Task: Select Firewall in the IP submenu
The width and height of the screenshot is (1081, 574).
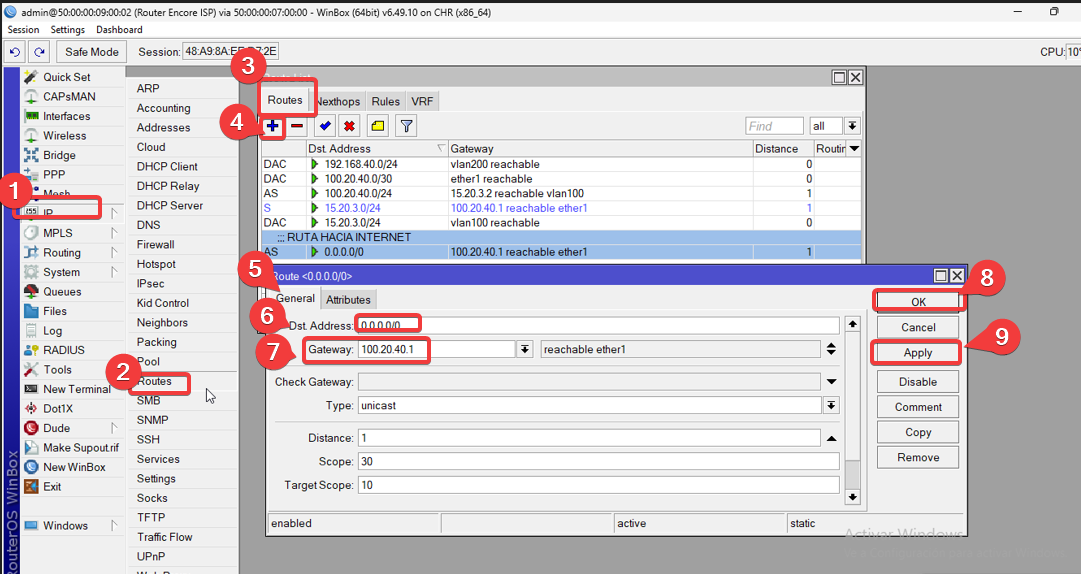Action: [155, 244]
